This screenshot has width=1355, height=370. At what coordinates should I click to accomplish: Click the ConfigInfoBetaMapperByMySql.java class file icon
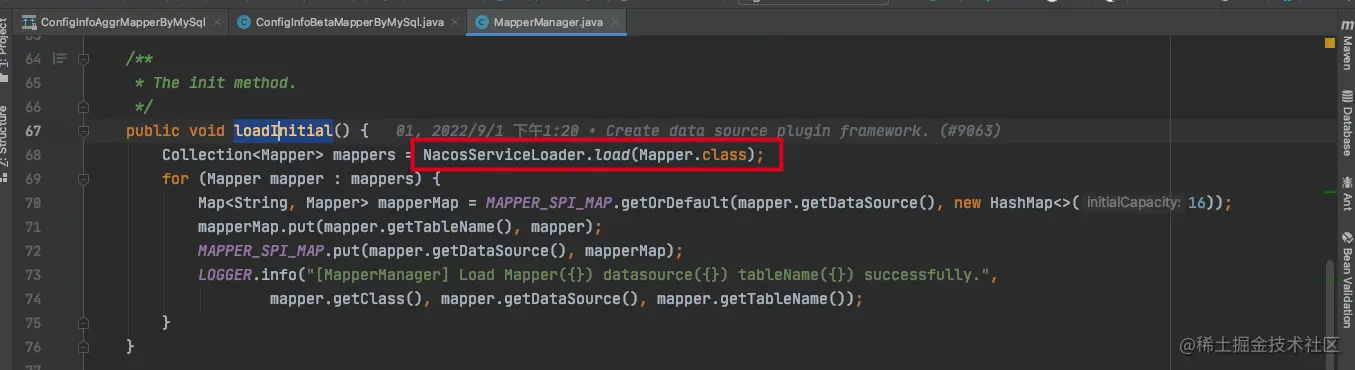coord(244,22)
